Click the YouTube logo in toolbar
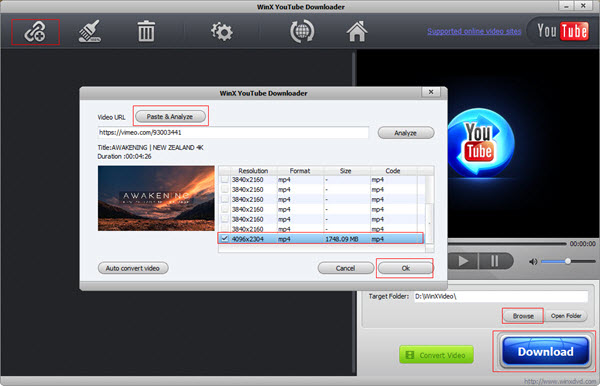This screenshot has width=600, height=386. click(x=562, y=31)
